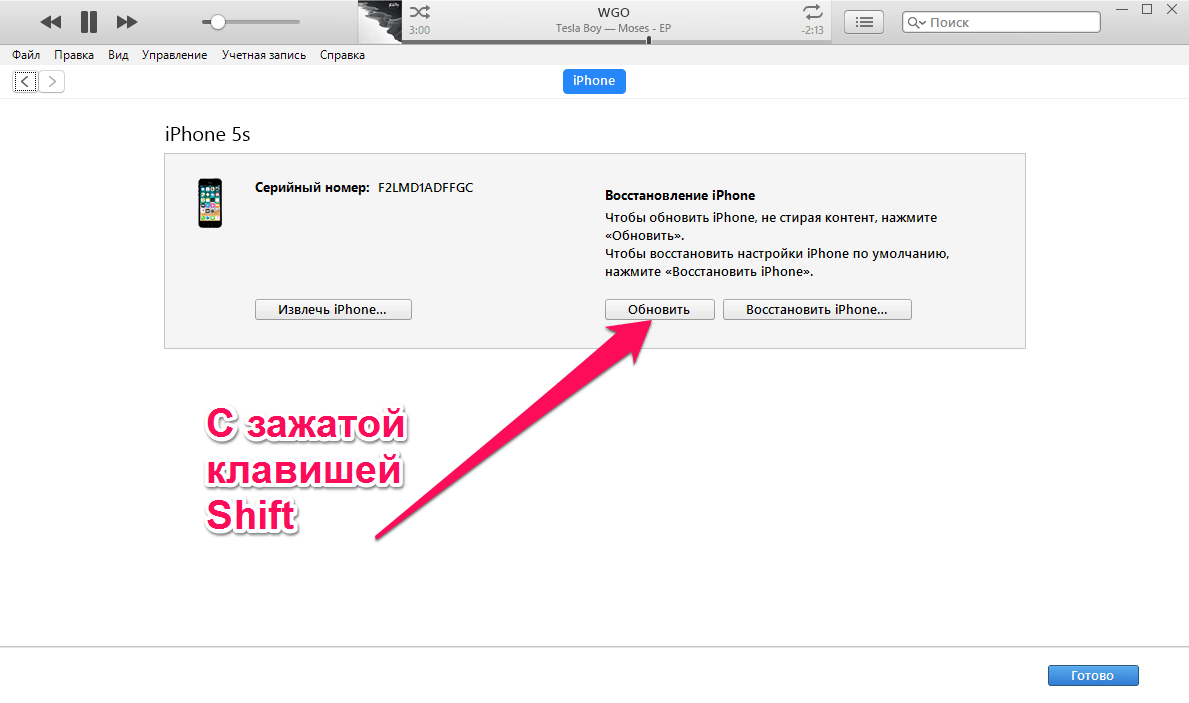Go back with the left arrow
1189x703 pixels.
[x=25, y=82]
